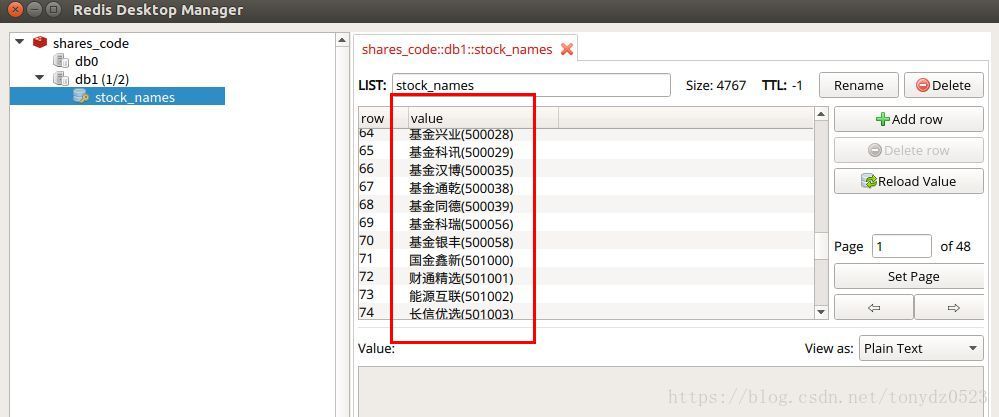
Task: Reload the list value
Action: click(x=909, y=181)
